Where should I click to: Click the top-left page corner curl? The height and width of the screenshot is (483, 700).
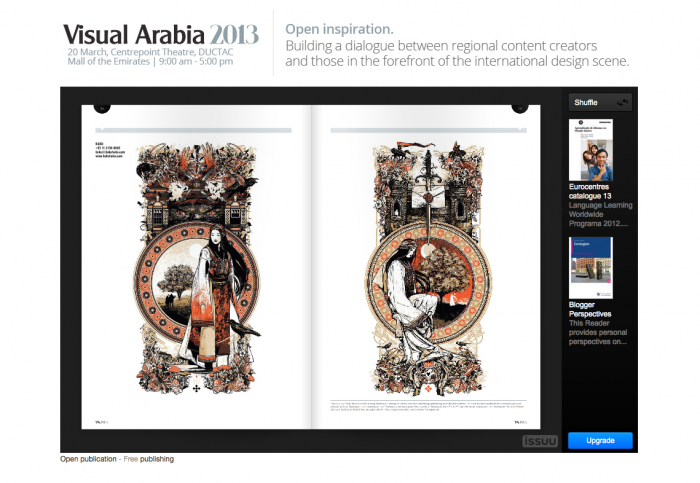(101, 107)
